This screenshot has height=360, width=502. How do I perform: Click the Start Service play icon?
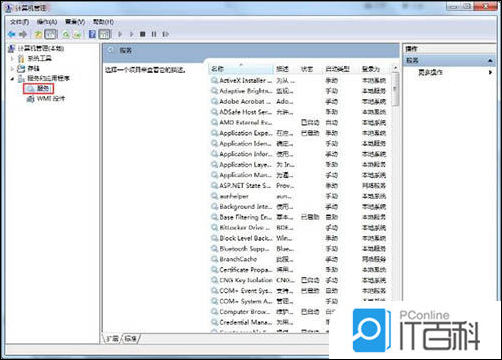pyautogui.click(x=120, y=34)
